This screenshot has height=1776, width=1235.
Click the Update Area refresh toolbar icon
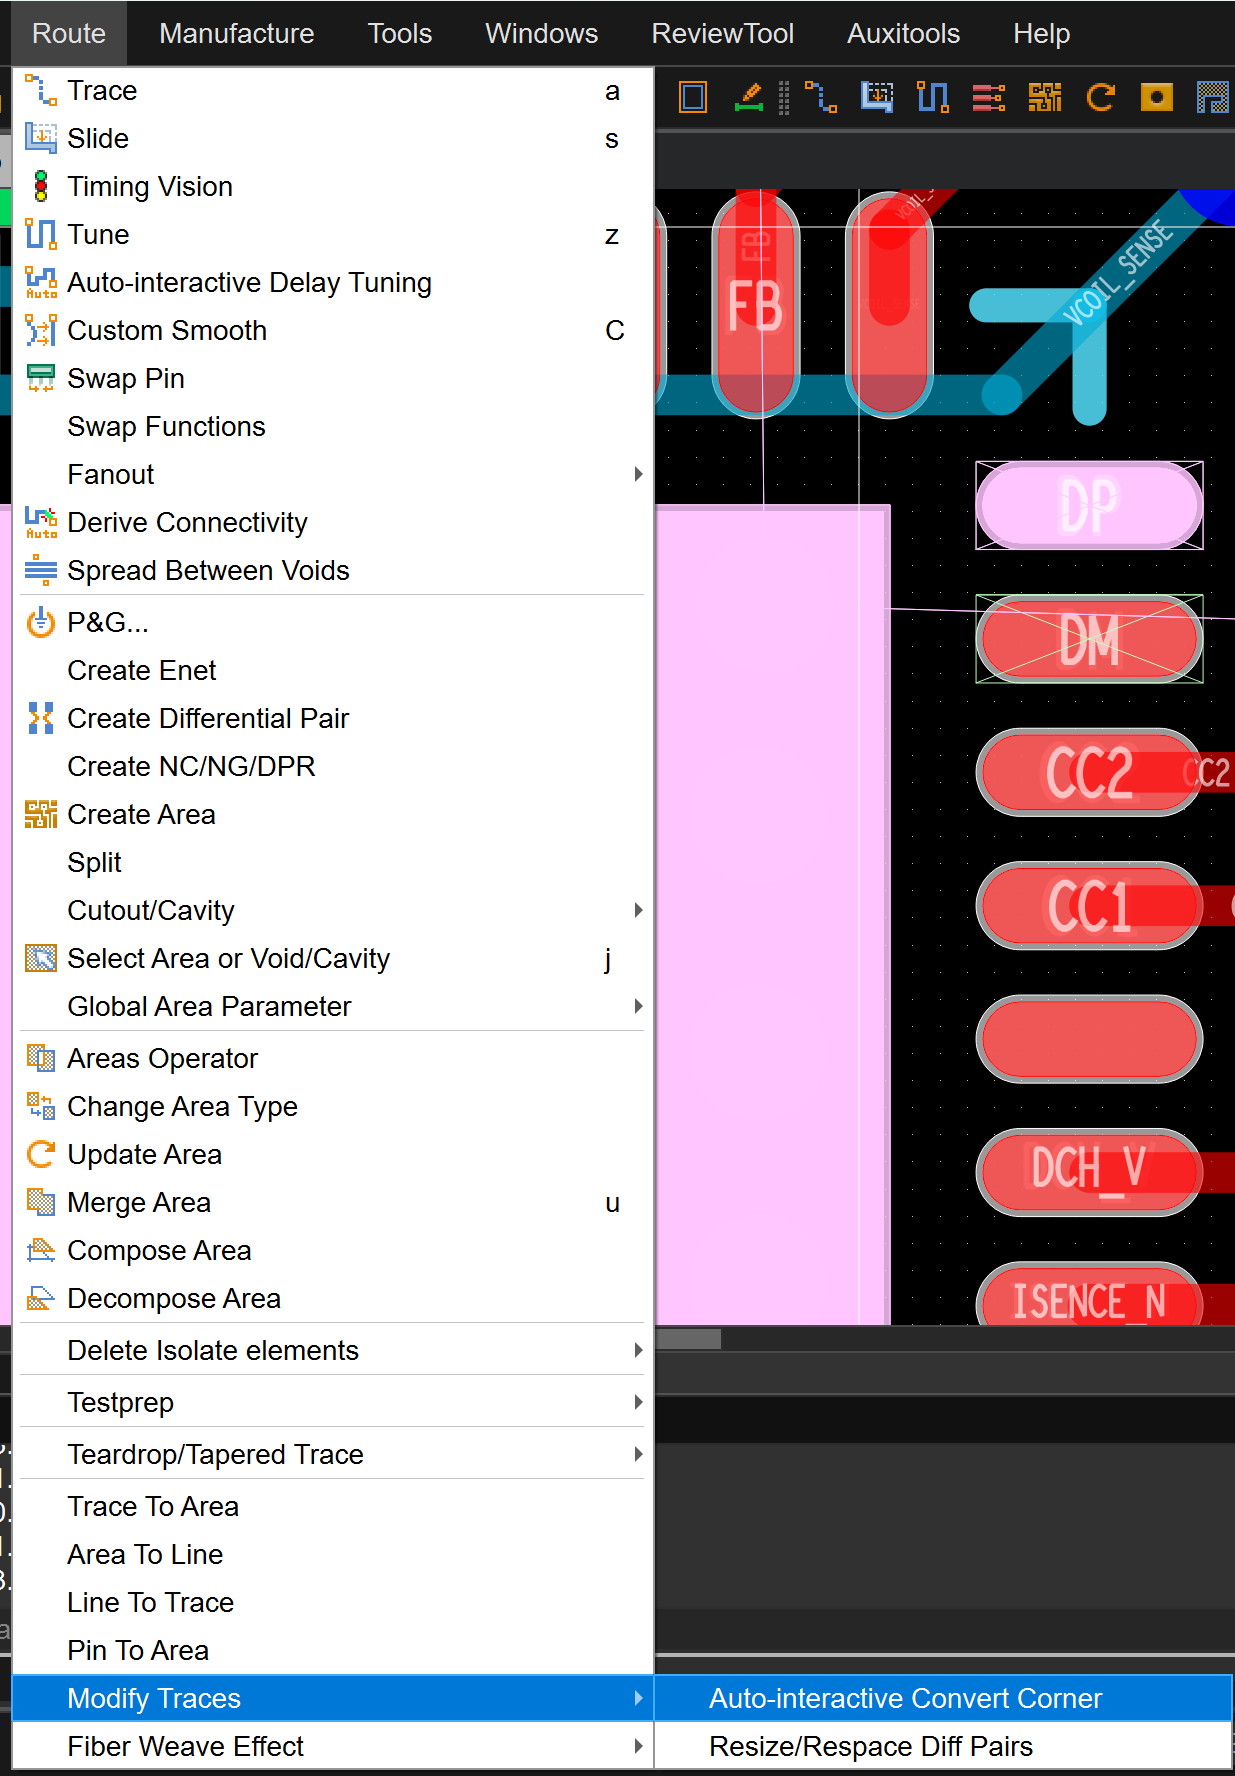point(1100,97)
